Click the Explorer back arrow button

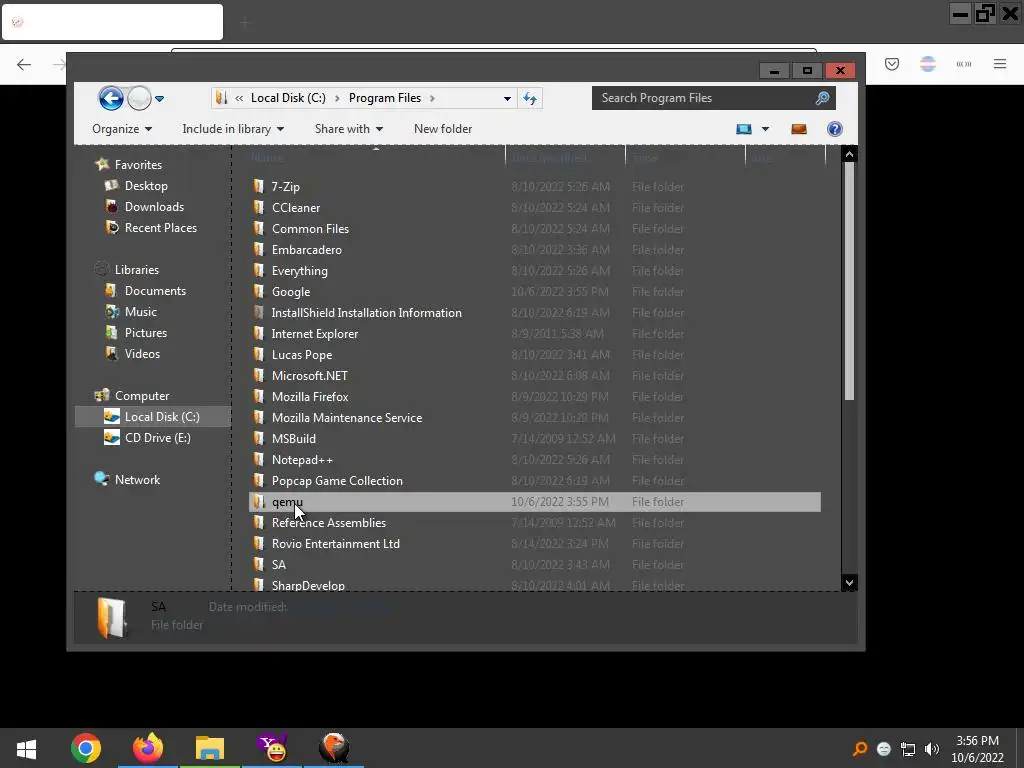point(111,99)
